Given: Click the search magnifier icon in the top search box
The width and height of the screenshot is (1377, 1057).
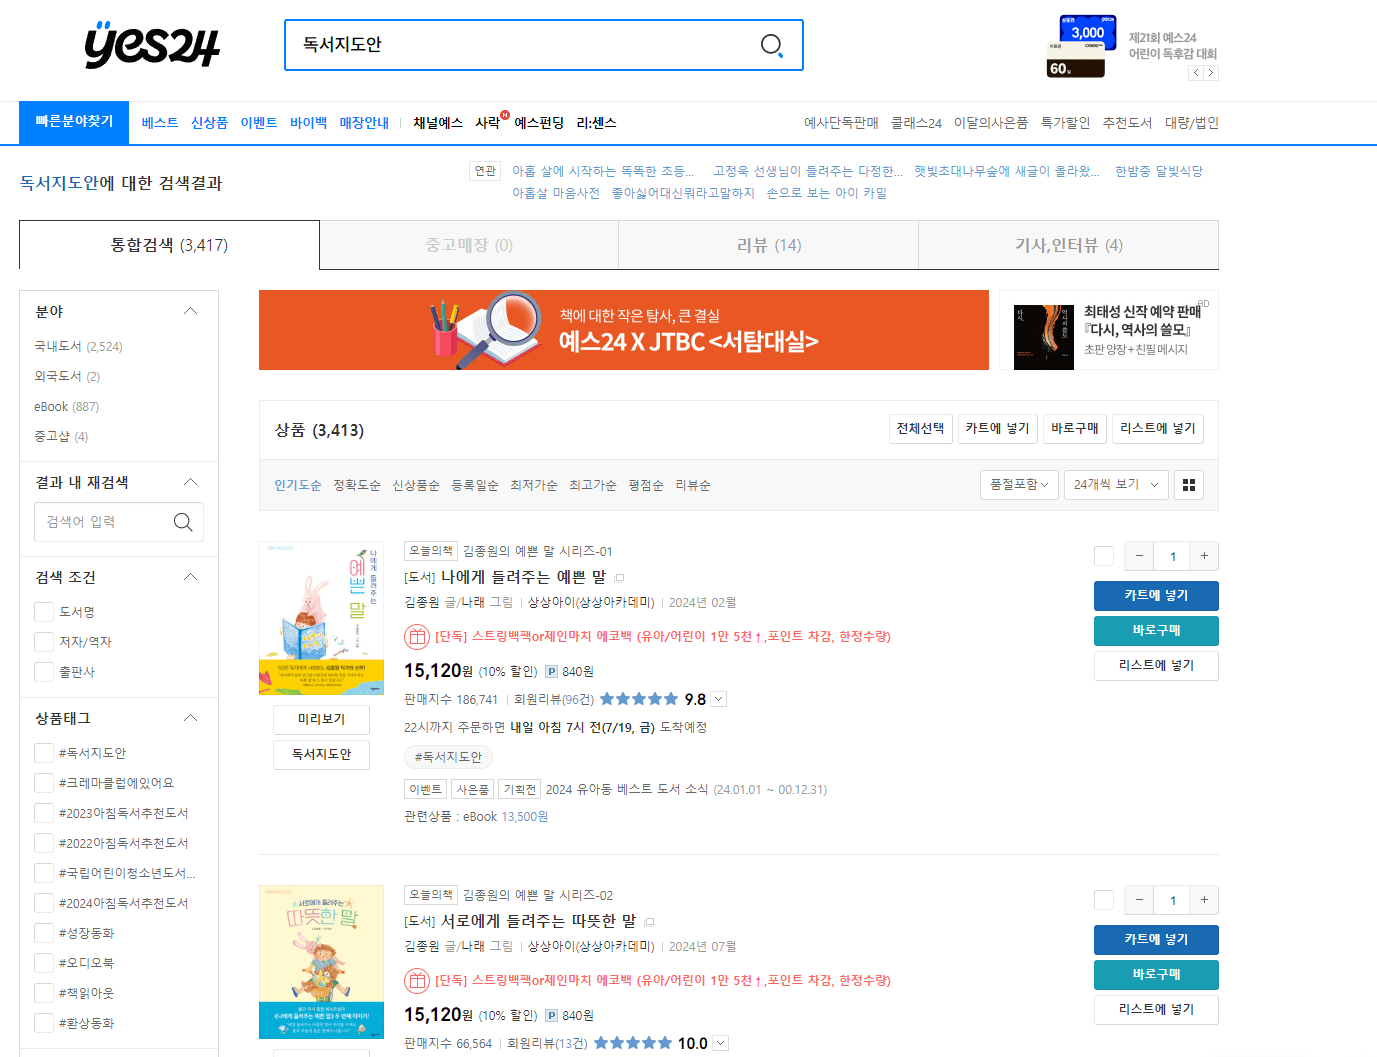Looking at the screenshot, I should pos(771,45).
